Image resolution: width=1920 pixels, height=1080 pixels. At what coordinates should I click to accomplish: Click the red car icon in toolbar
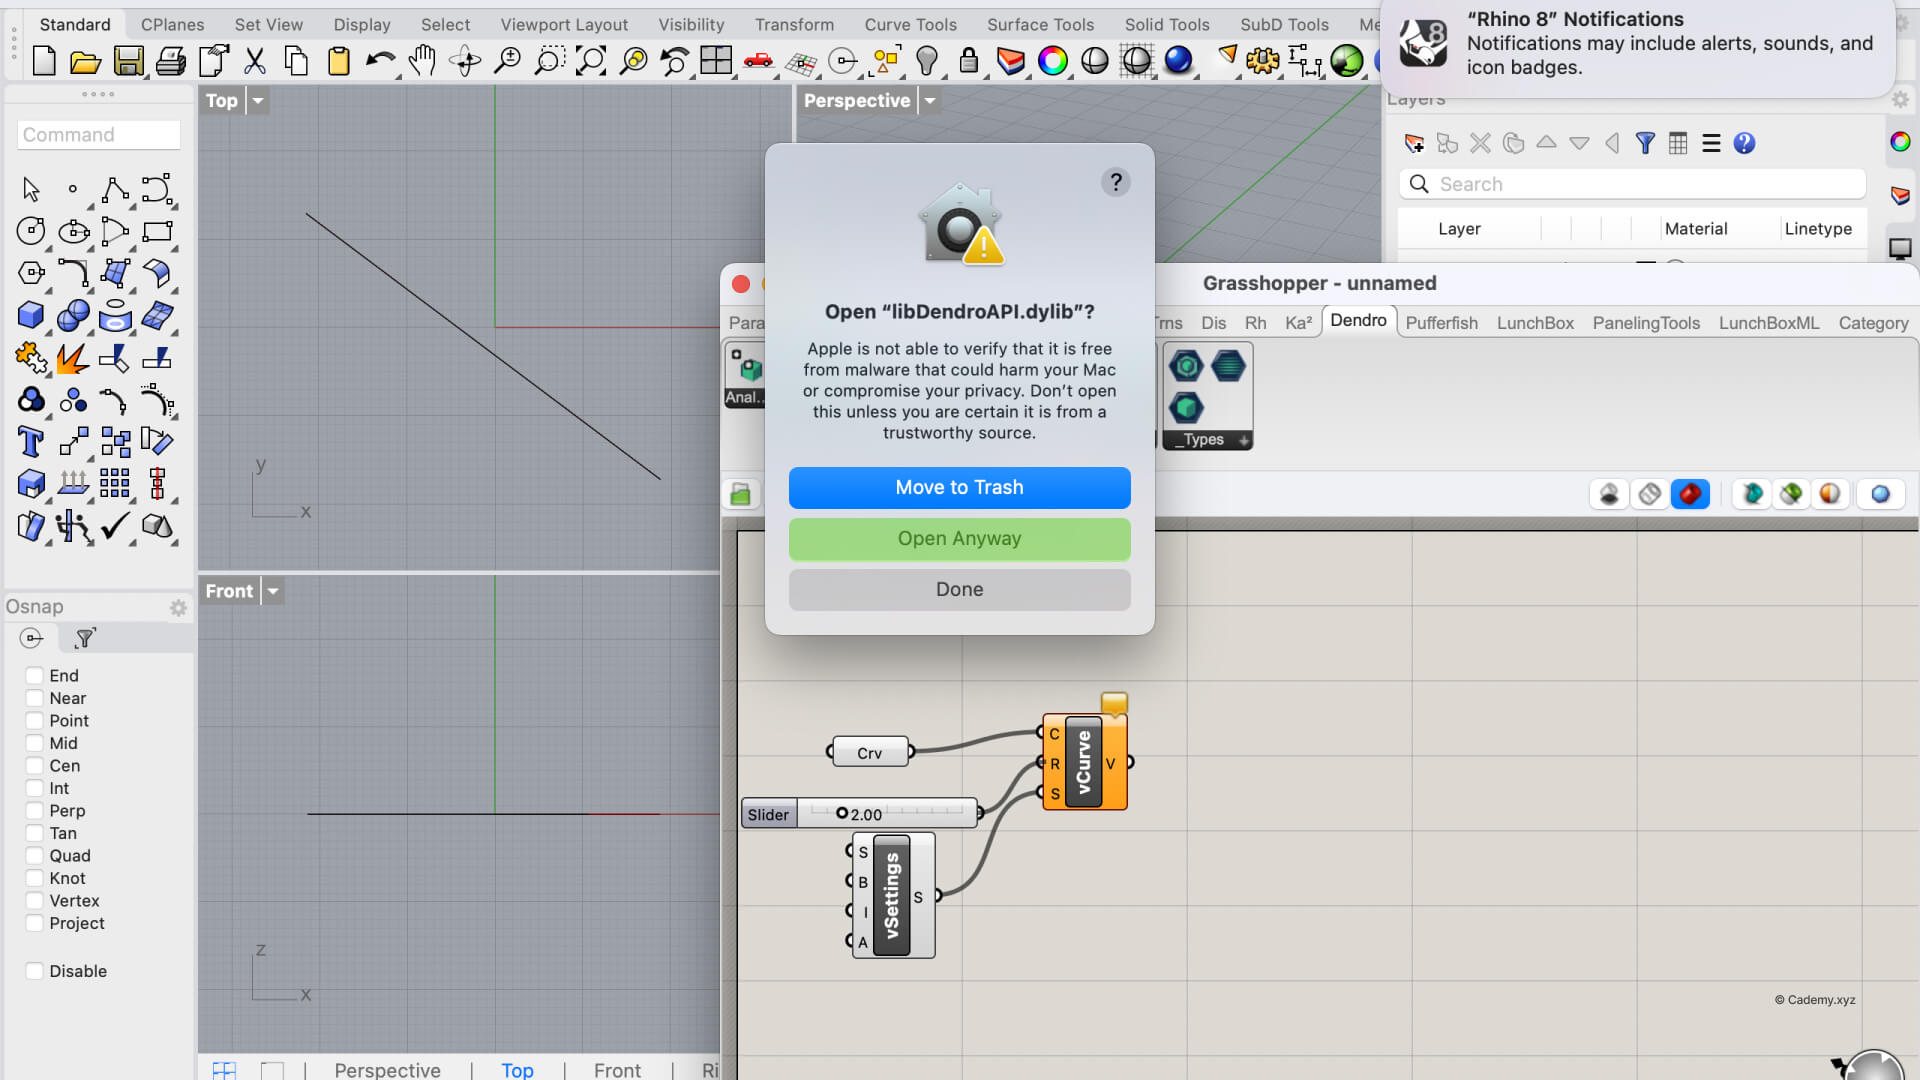coord(758,61)
